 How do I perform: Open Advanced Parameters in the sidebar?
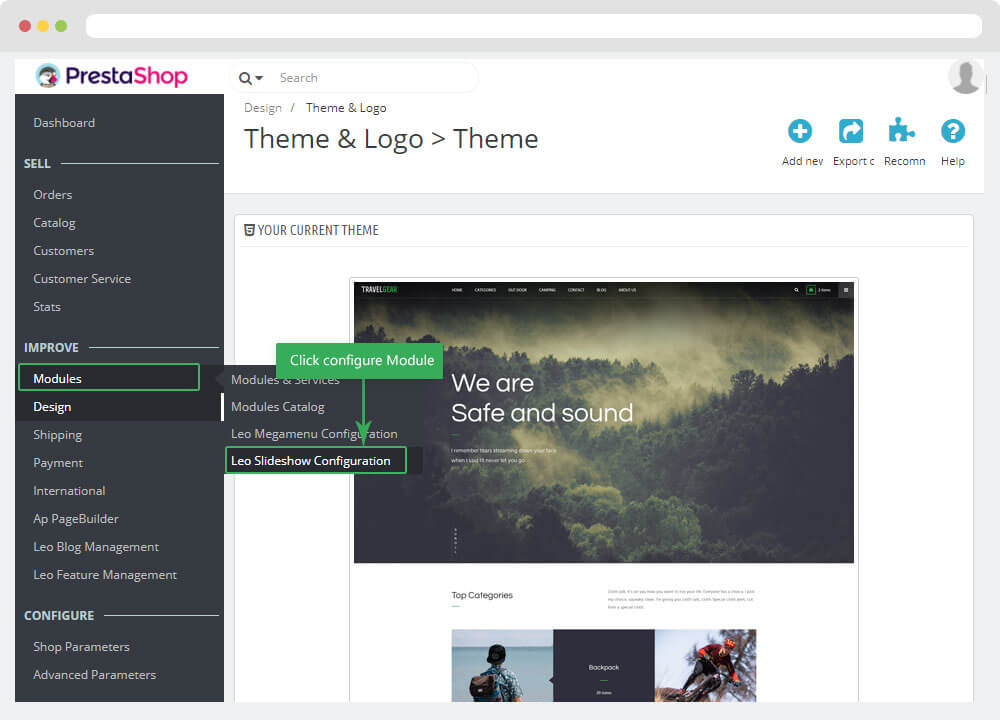click(95, 675)
